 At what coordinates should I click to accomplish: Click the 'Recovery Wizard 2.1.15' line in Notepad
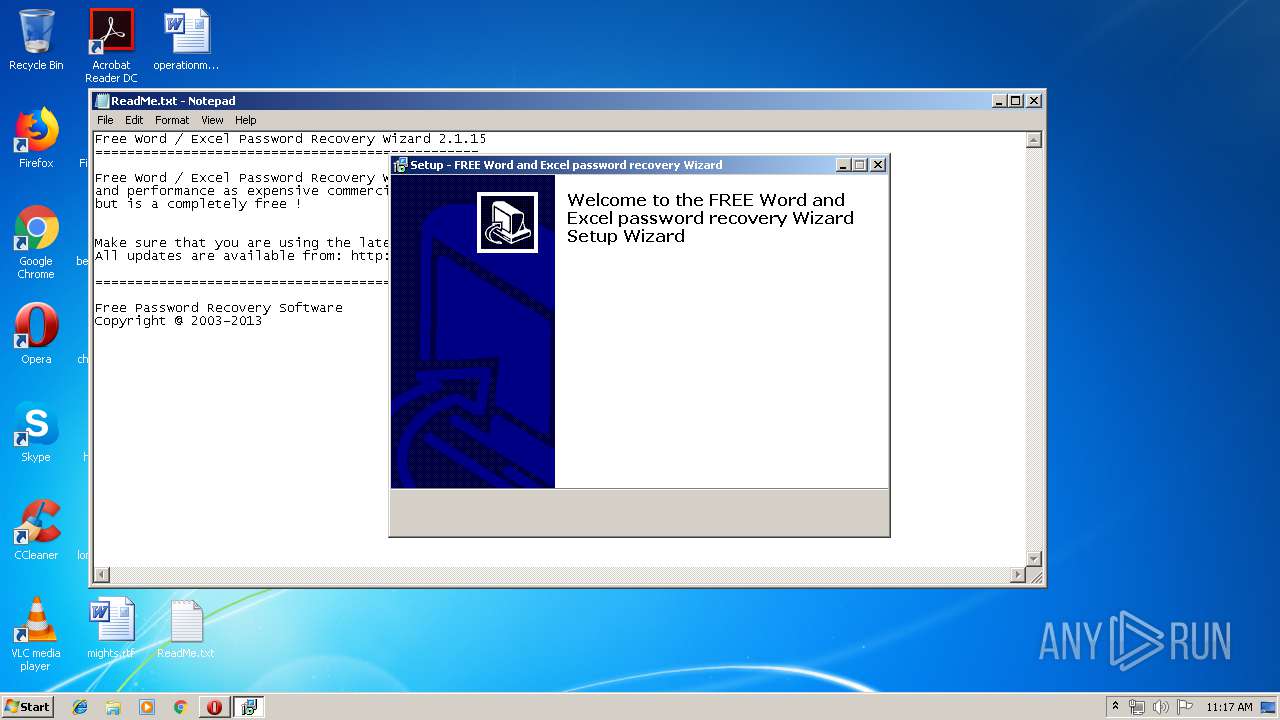coord(291,139)
